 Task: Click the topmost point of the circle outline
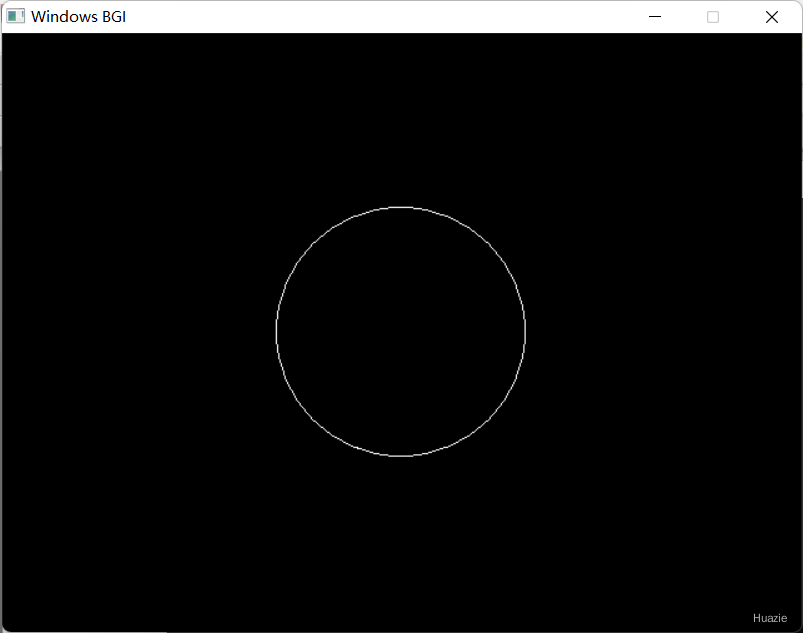(400, 207)
